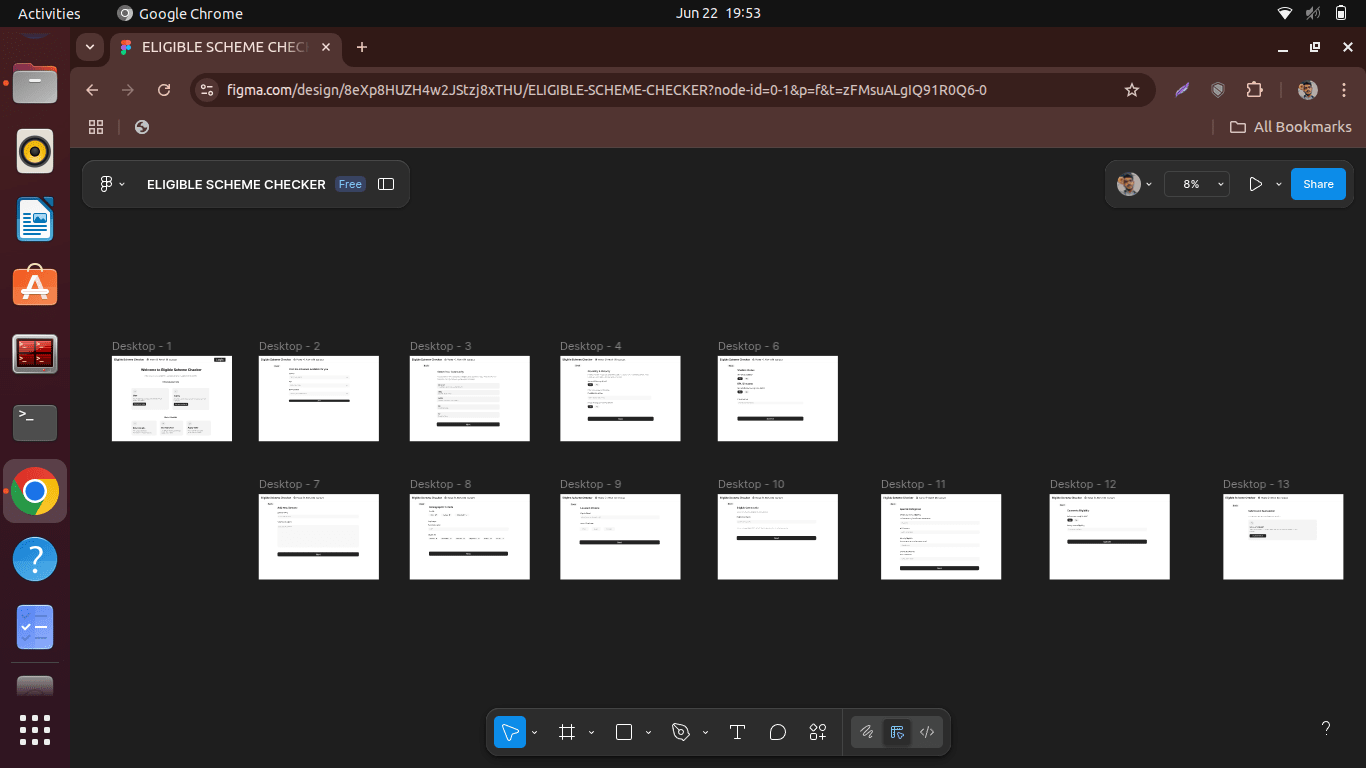The height and width of the screenshot is (768, 1366).
Task: Switch to Draw mode
Action: point(867,732)
